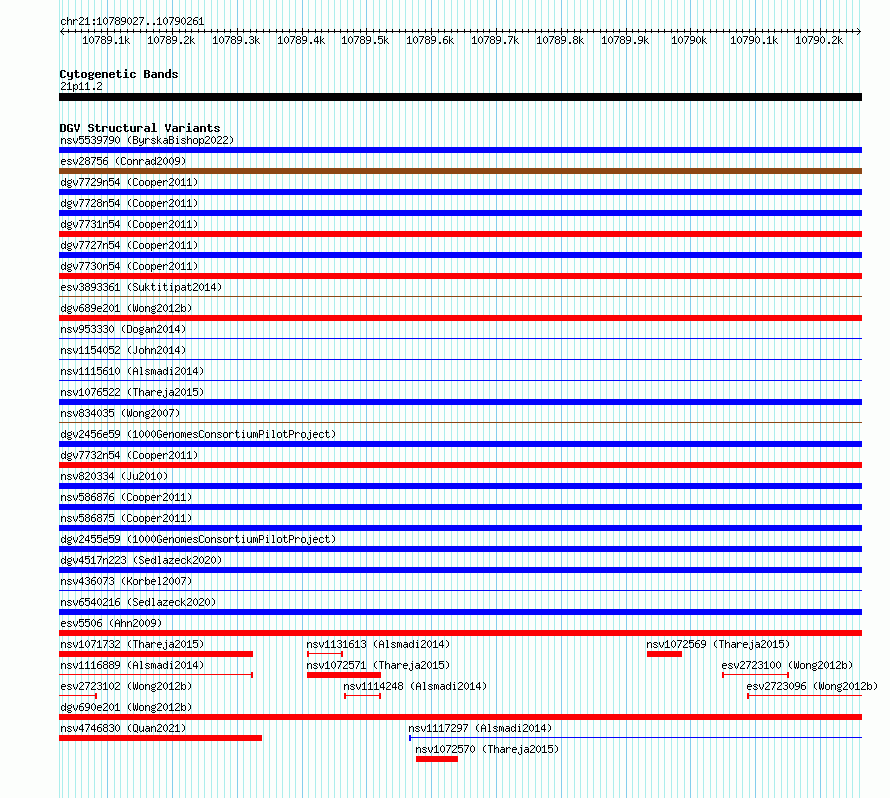890x798 pixels.
Task: Click the 10790k ruler position
Action: [x=689, y=40]
